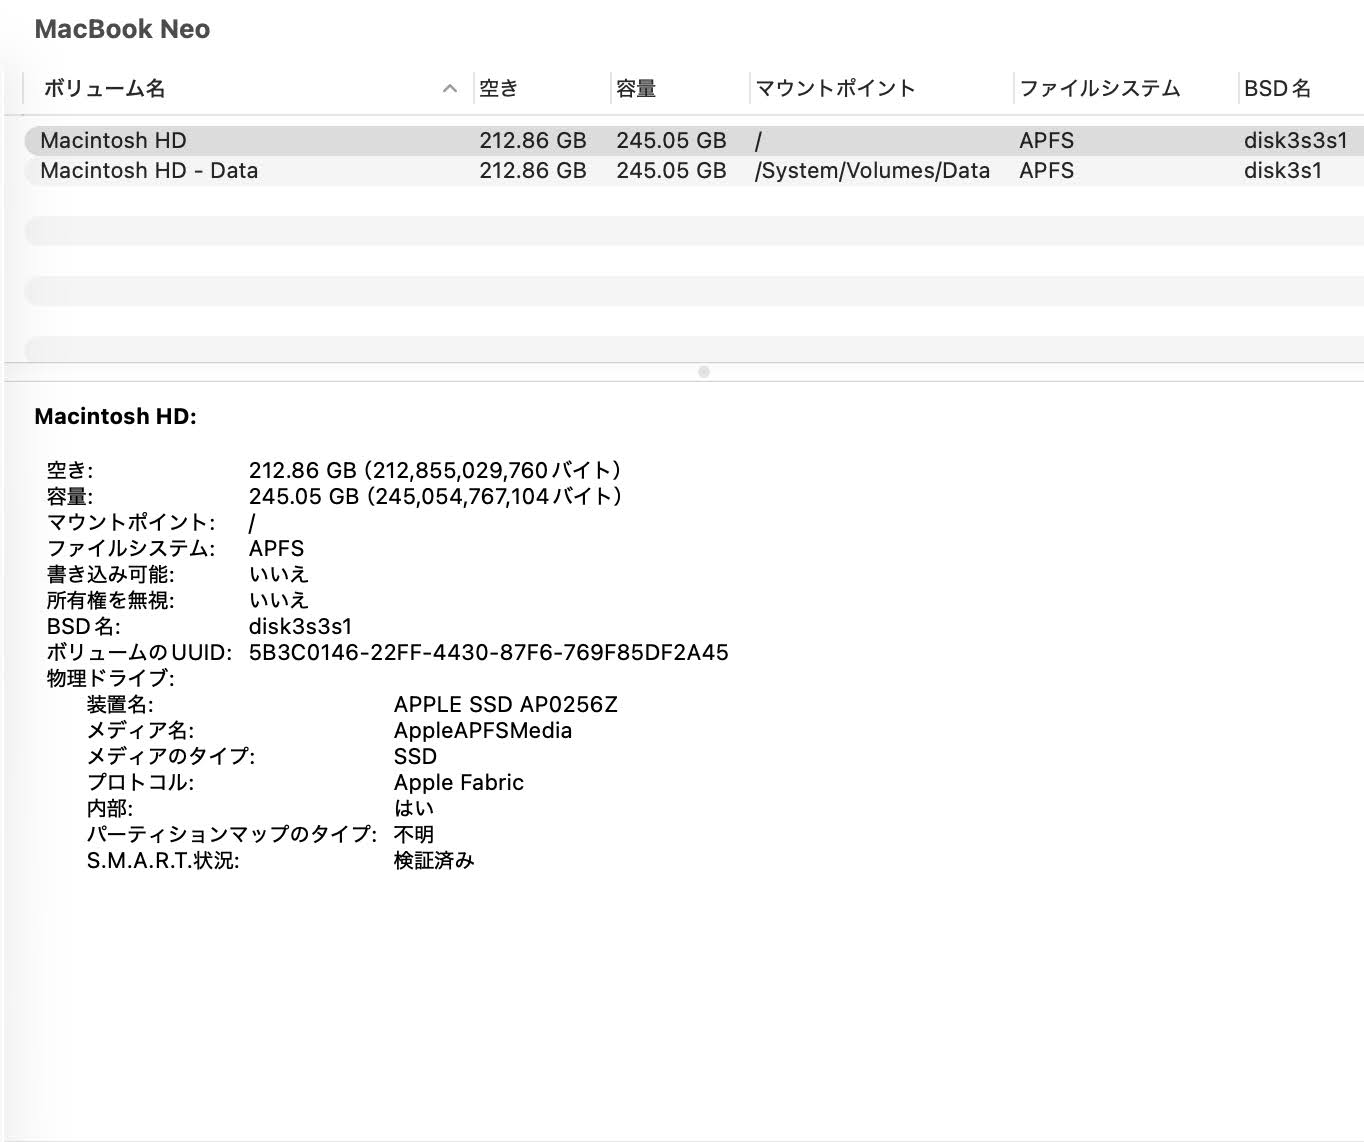The width and height of the screenshot is (1364, 1142).
Task: Click the 所有権を無視: label
Action: [111, 600]
